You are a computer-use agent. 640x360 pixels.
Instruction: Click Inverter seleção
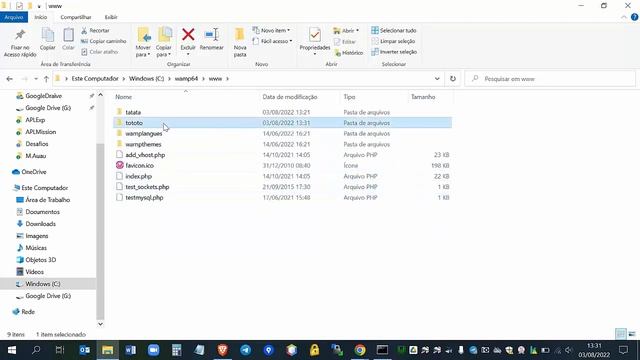(394, 52)
